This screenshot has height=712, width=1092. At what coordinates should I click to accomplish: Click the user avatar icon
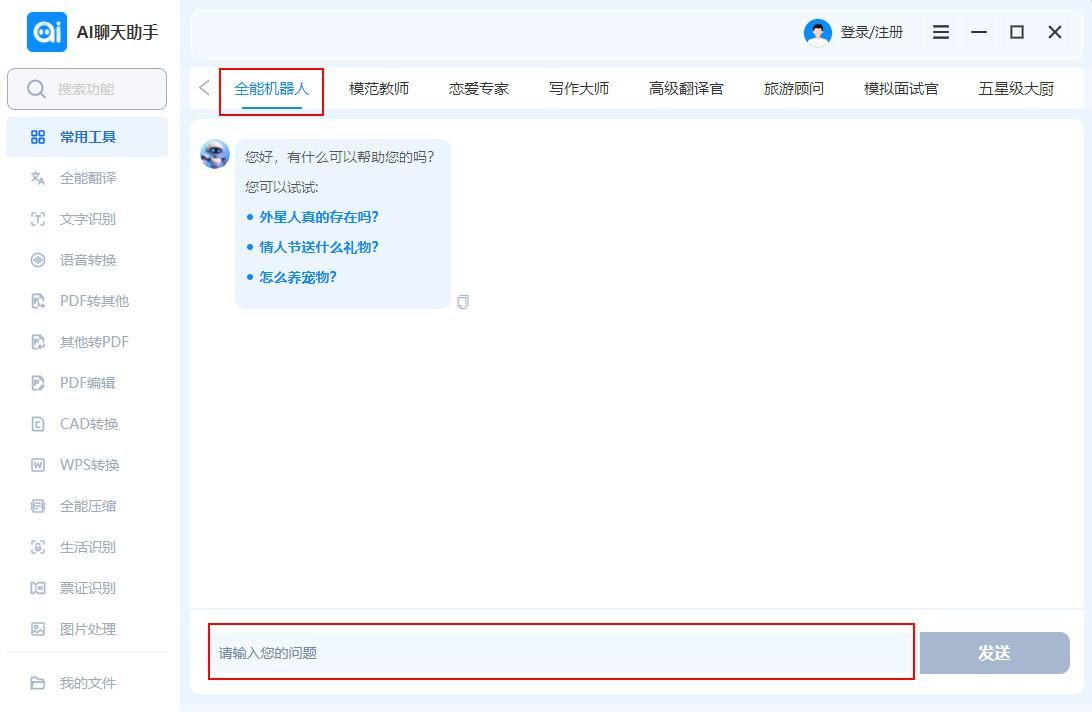[x=818, y=33]
